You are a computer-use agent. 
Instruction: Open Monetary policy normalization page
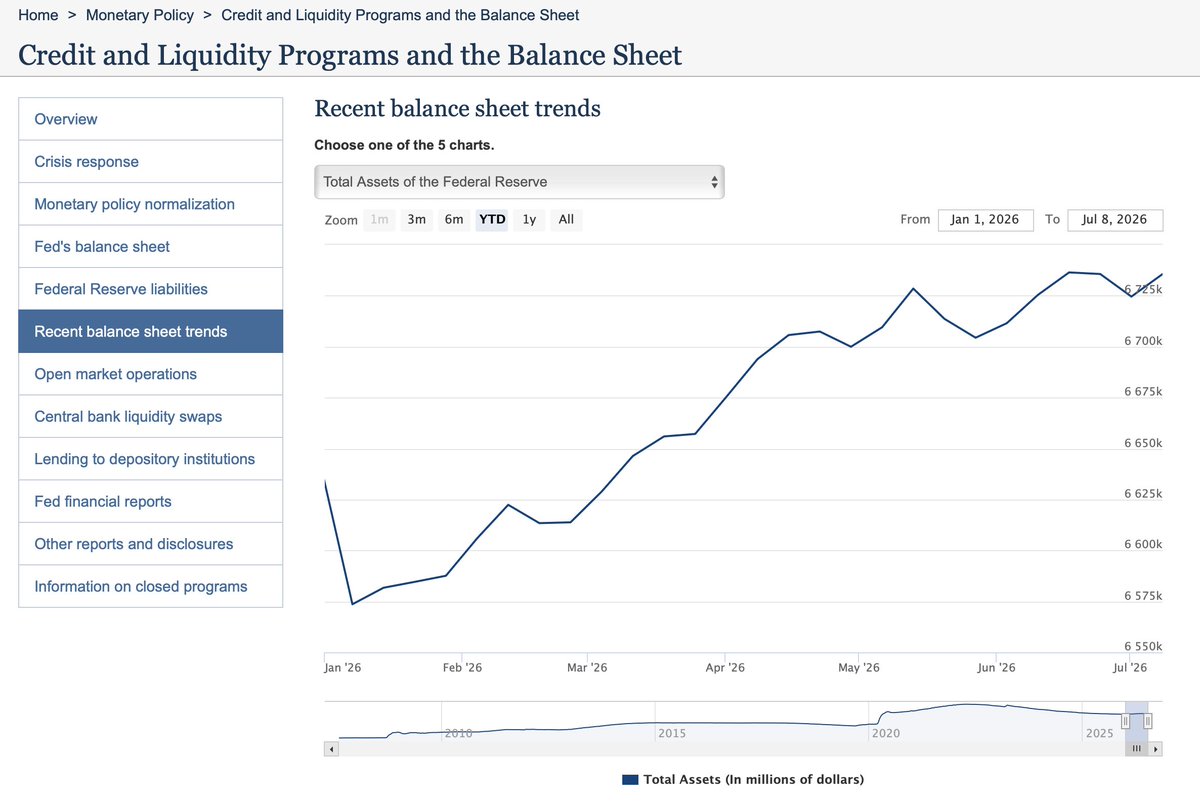coord(151,204)
